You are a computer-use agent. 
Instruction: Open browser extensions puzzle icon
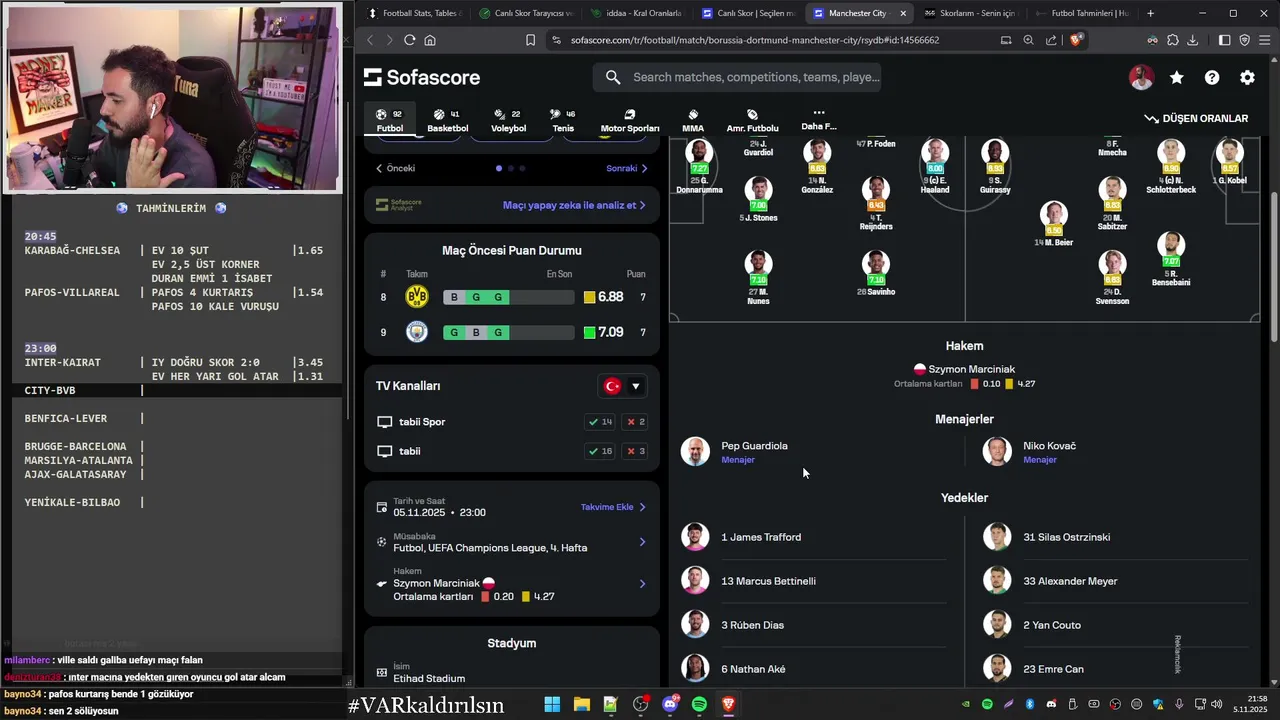[1173, 40]
